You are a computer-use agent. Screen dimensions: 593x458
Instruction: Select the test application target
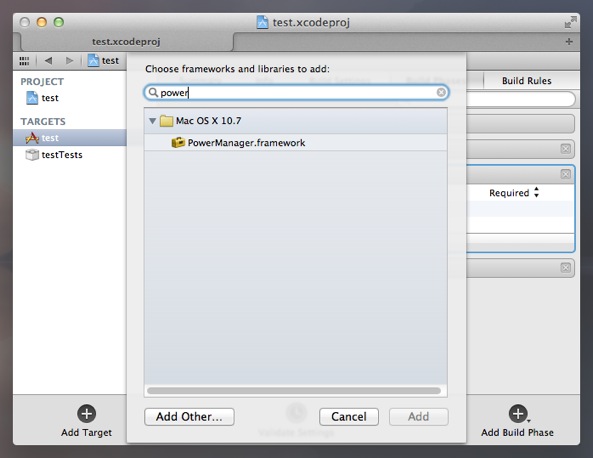pos(70,138)
